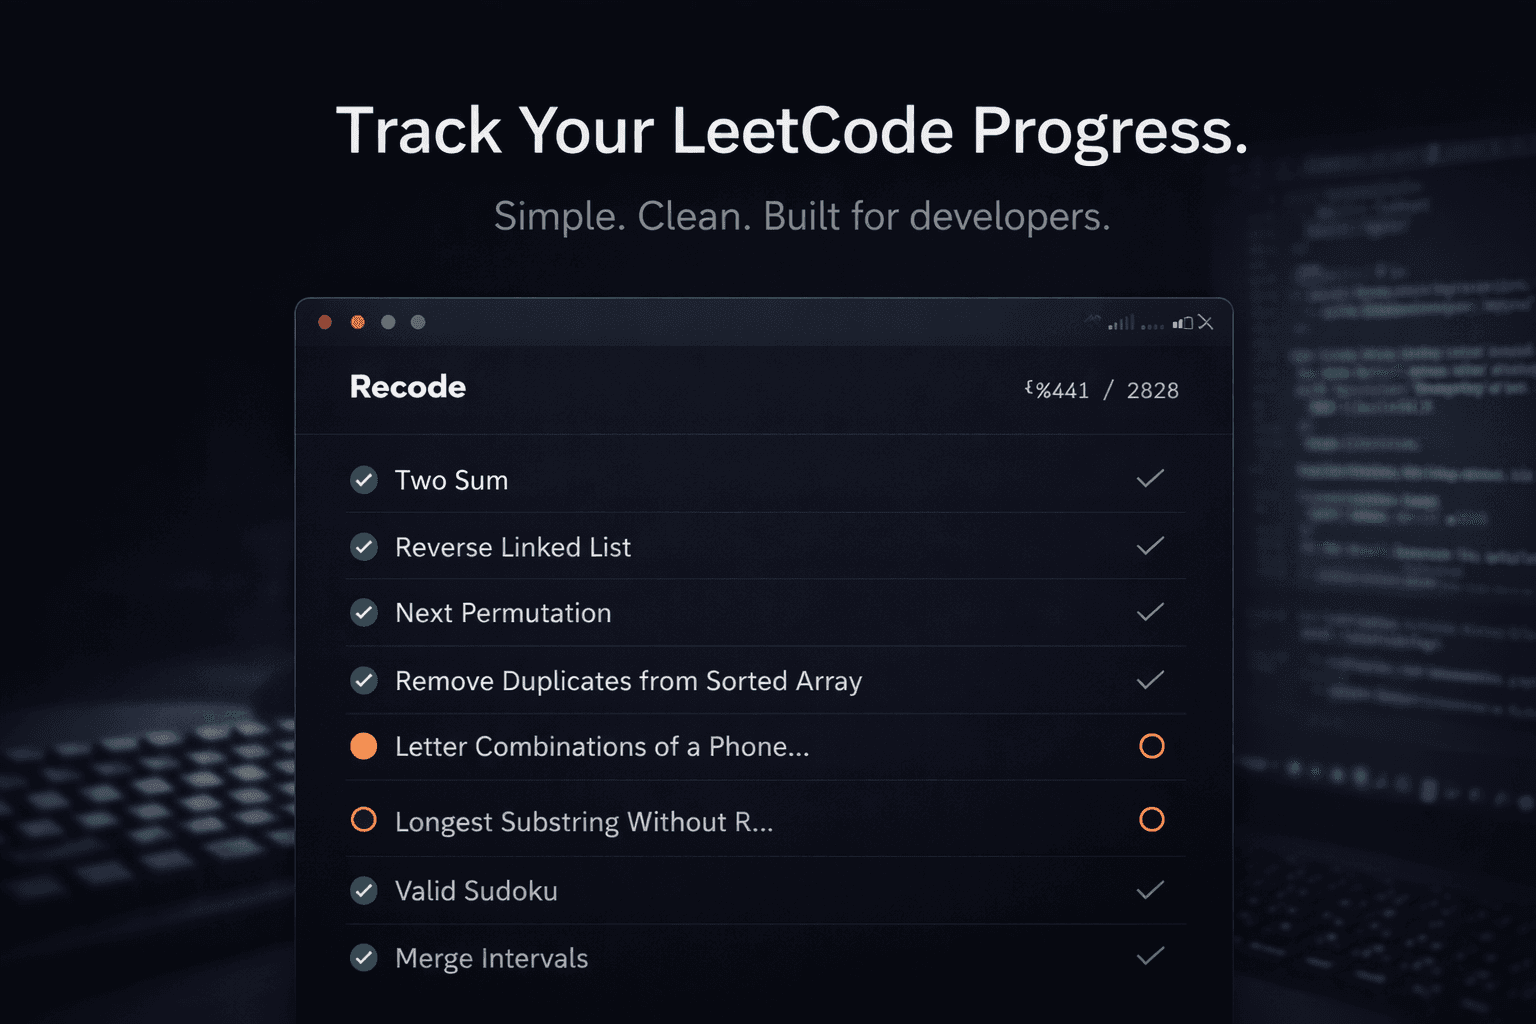Click the right-end checkmark for Next Permutation
Viewport: 1536px width, 1024px height.
point(1150,612)
